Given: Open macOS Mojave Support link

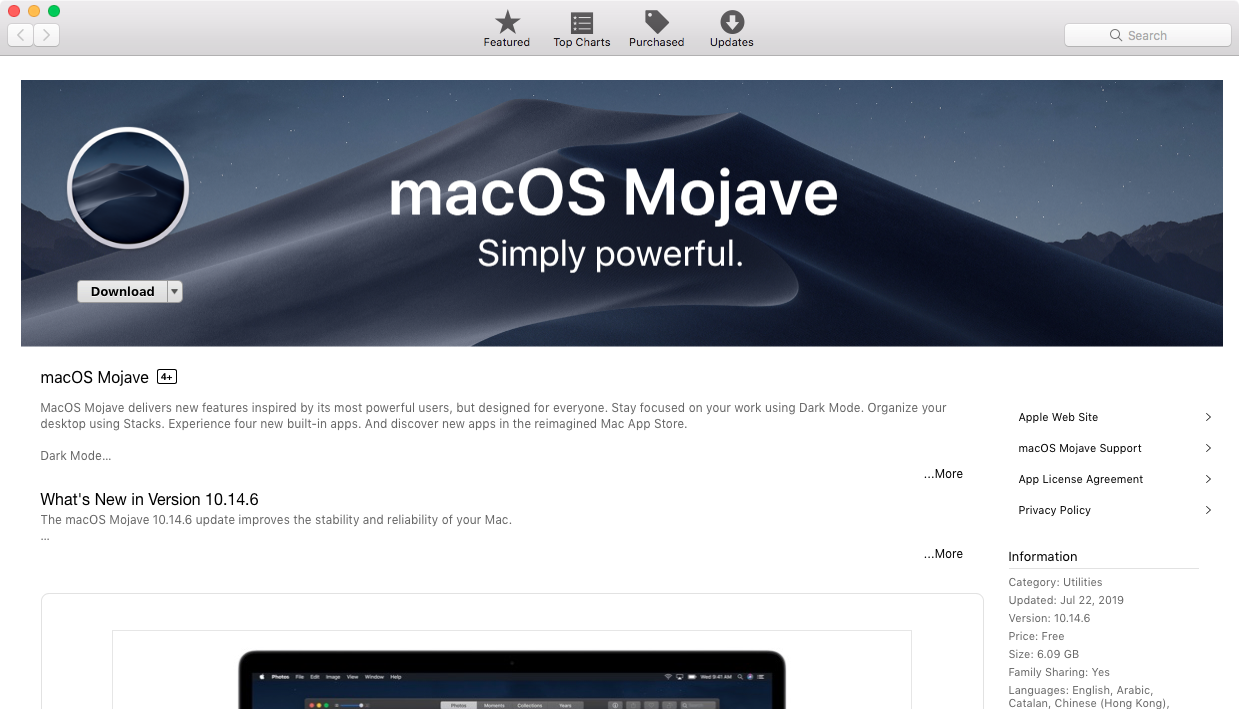Looking at the screenshot, I should [1080, 448].
